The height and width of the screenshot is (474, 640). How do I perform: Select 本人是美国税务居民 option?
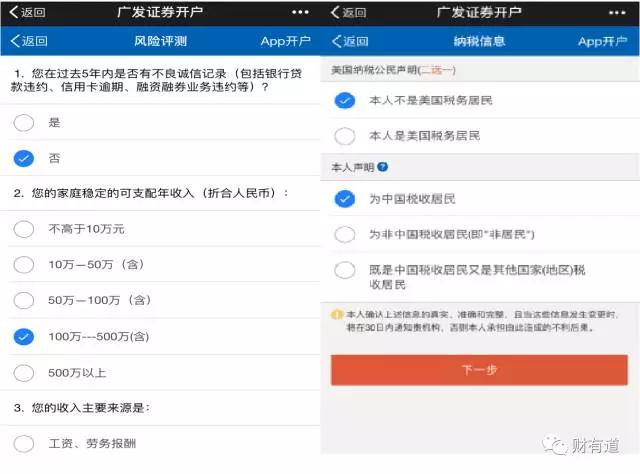tap(345, 135)
